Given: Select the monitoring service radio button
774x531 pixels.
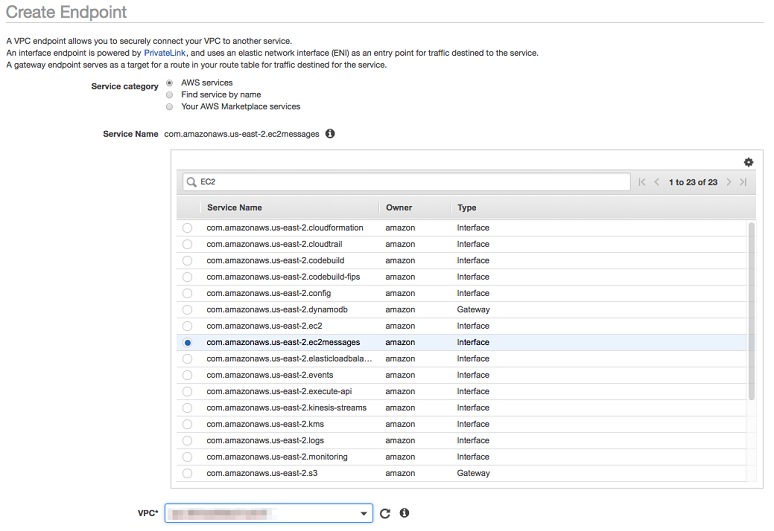Looking at the screenshot, I should (187, 457).
